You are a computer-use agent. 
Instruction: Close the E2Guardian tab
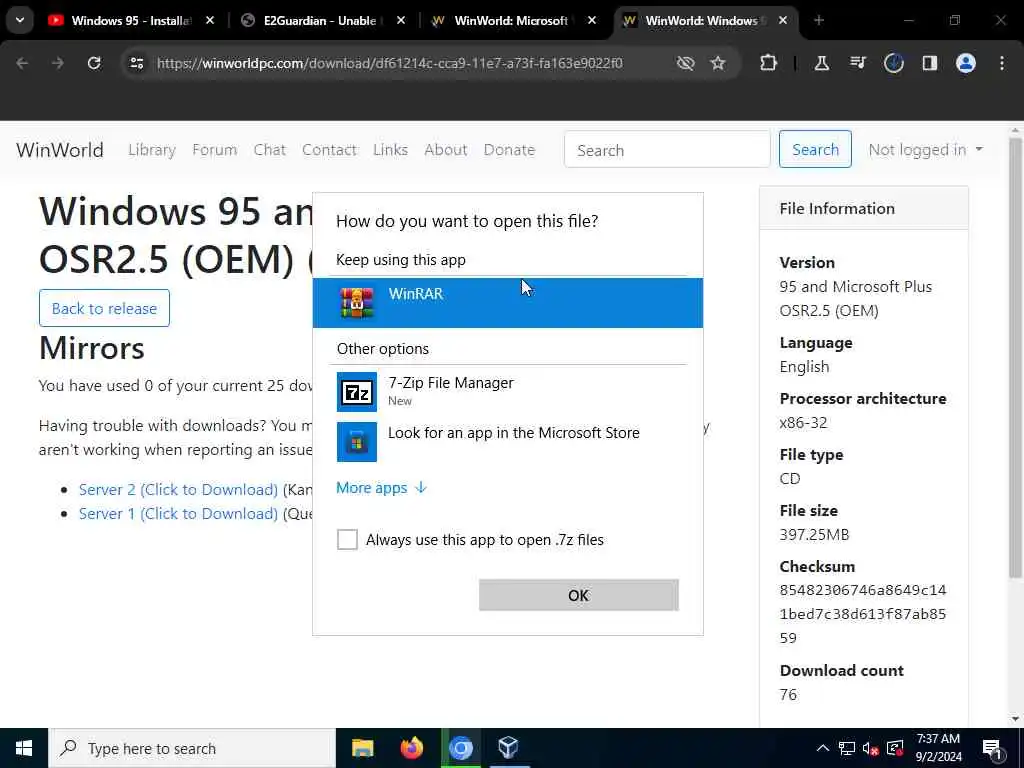point(401,20)
